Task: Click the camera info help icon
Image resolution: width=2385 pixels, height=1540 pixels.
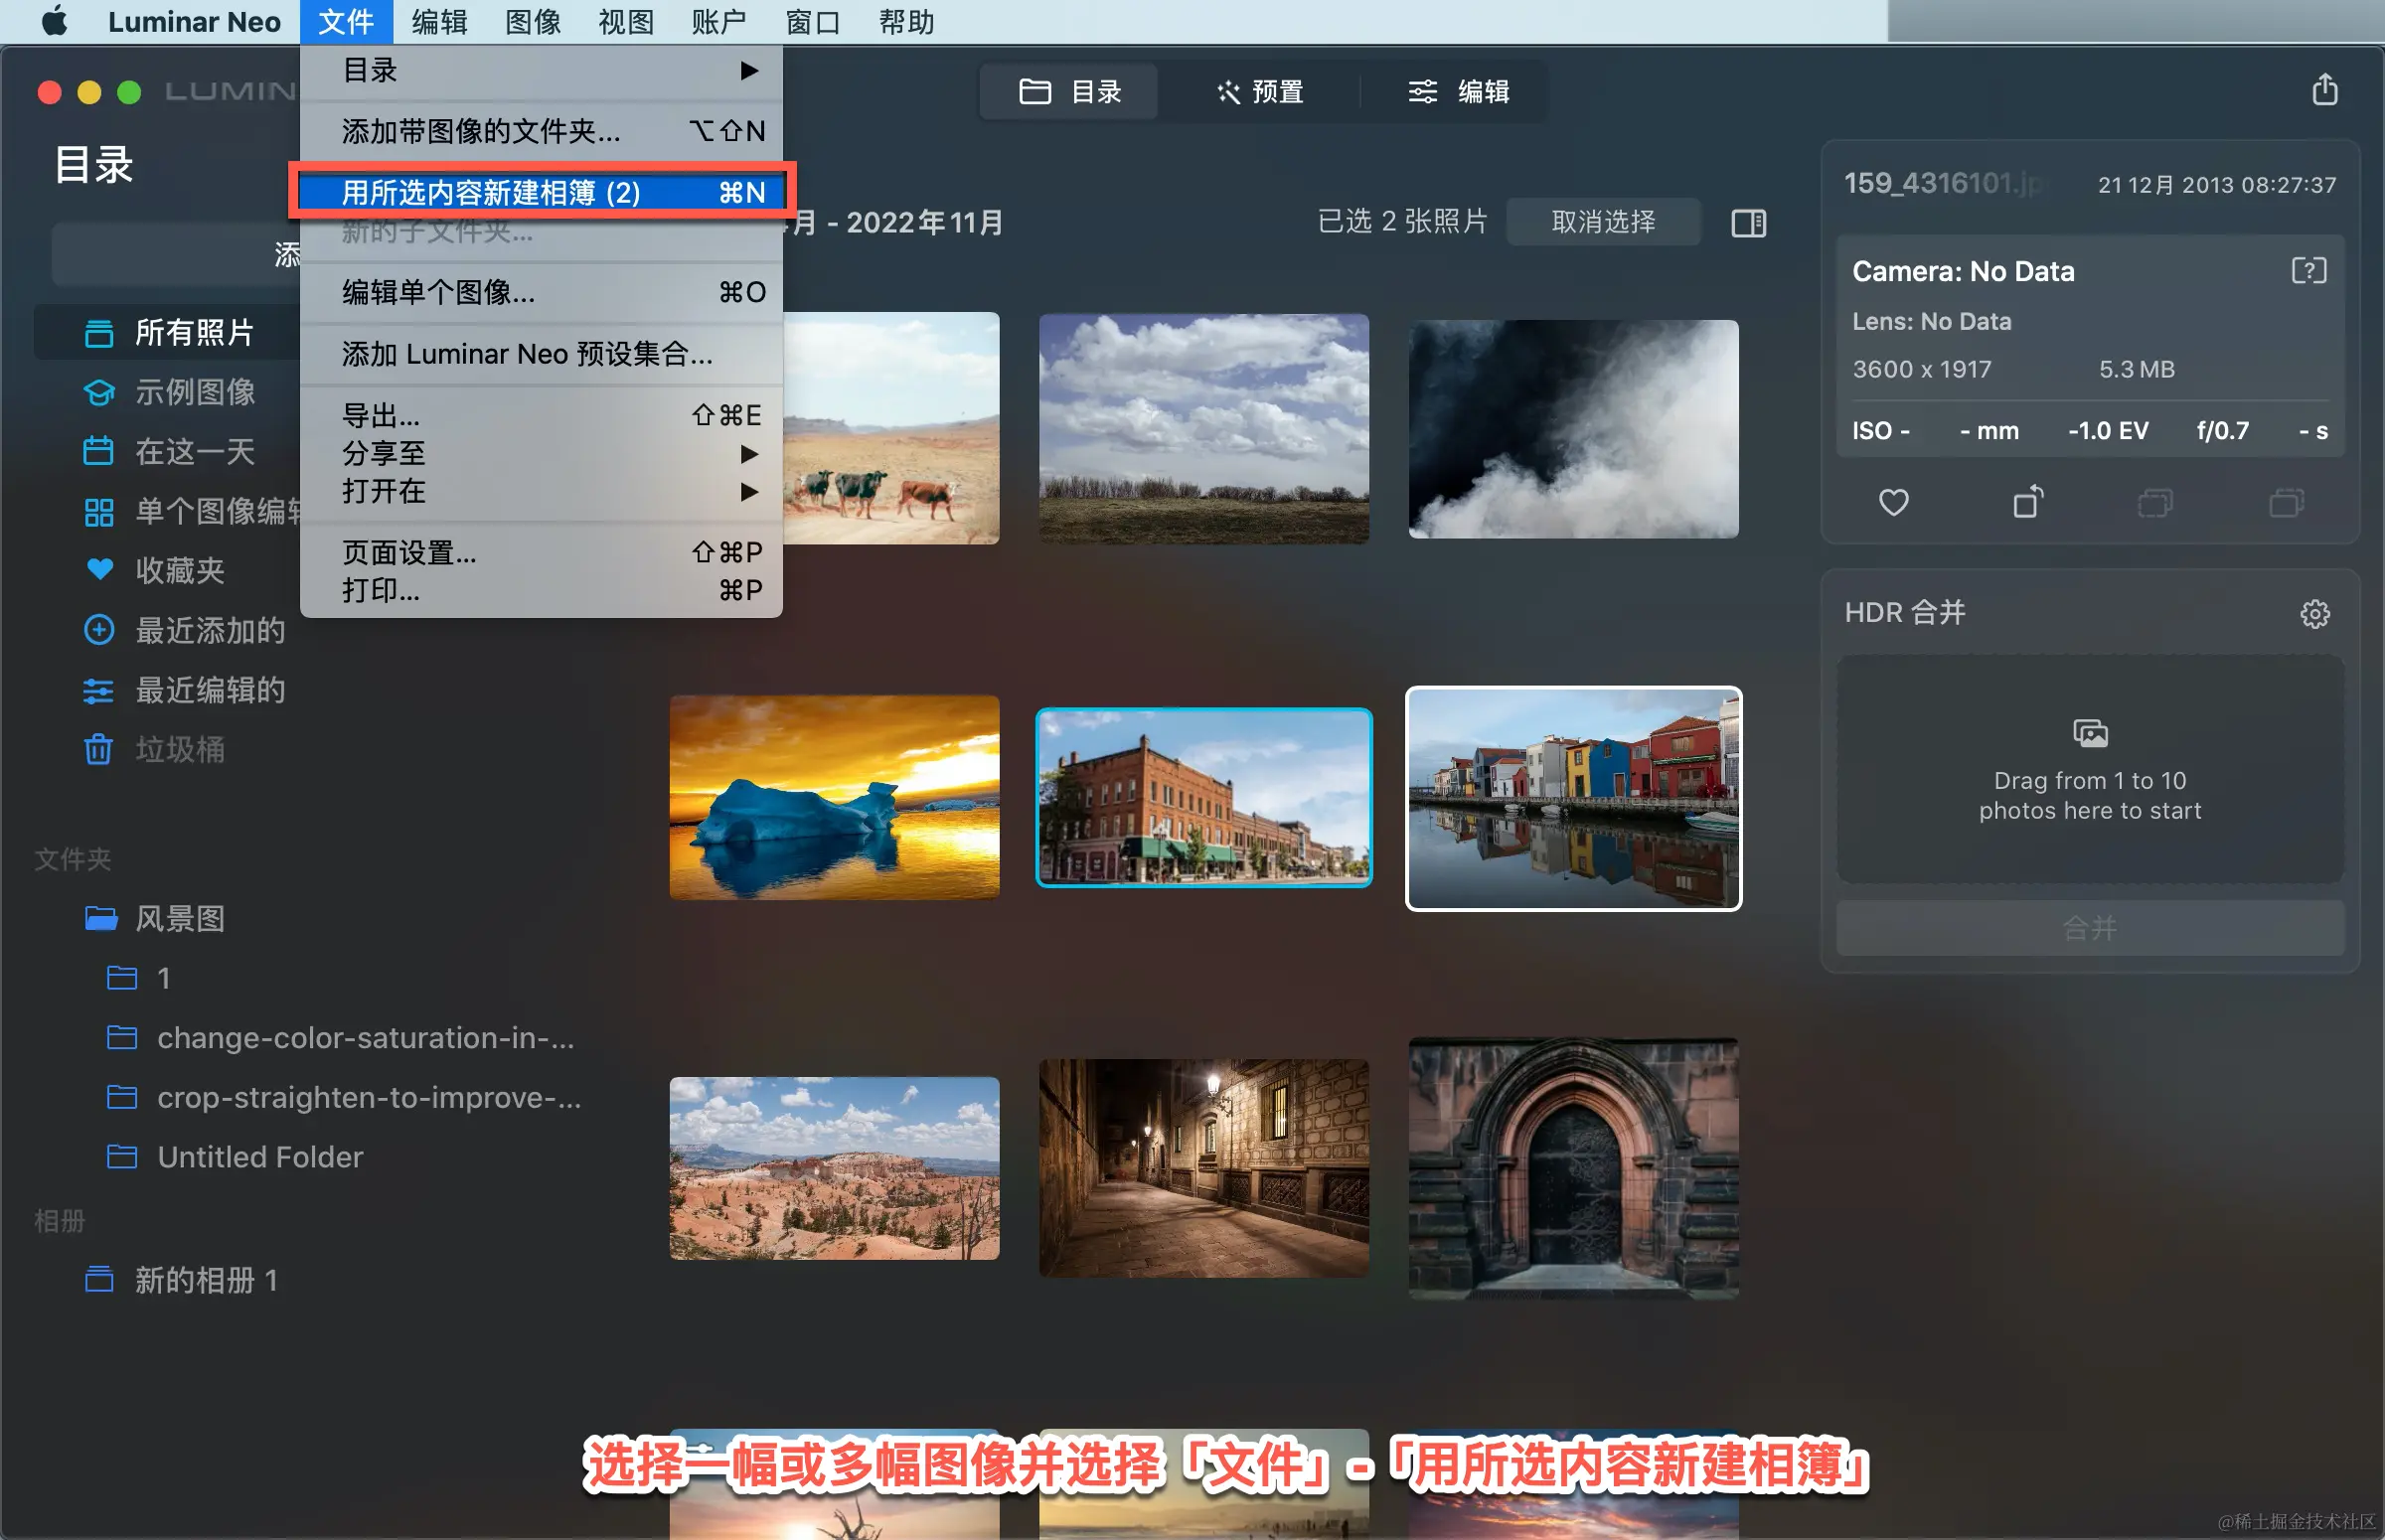Action: click(x=2308, y=271)
